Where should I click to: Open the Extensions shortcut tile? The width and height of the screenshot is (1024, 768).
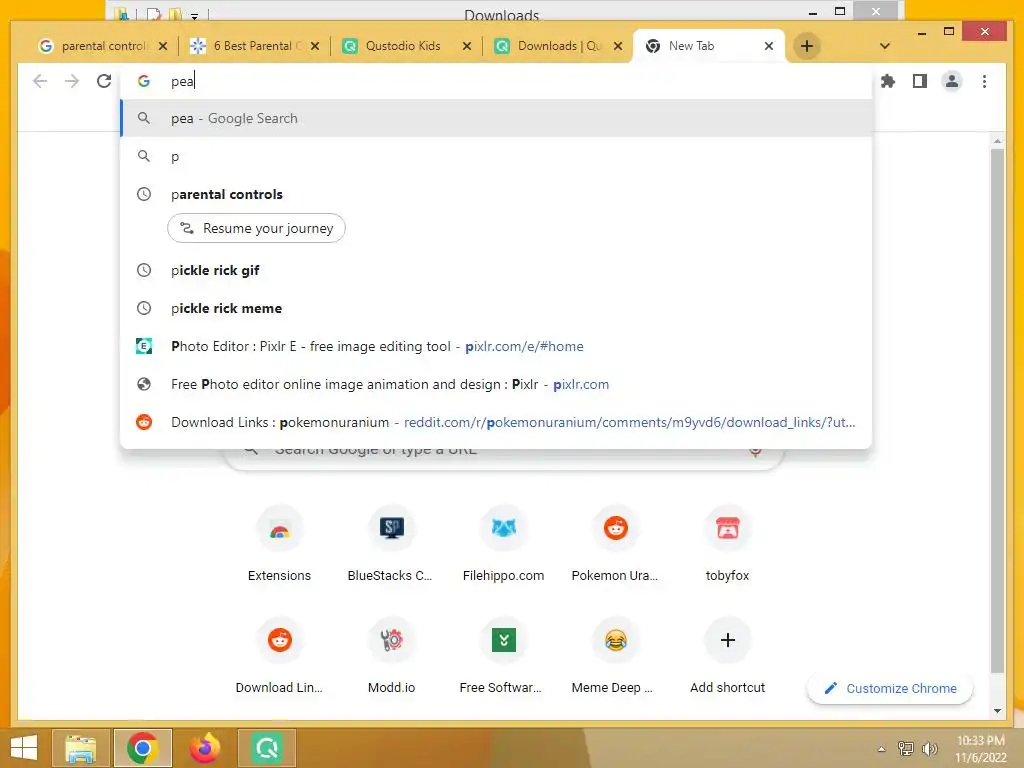click(280, 545)
